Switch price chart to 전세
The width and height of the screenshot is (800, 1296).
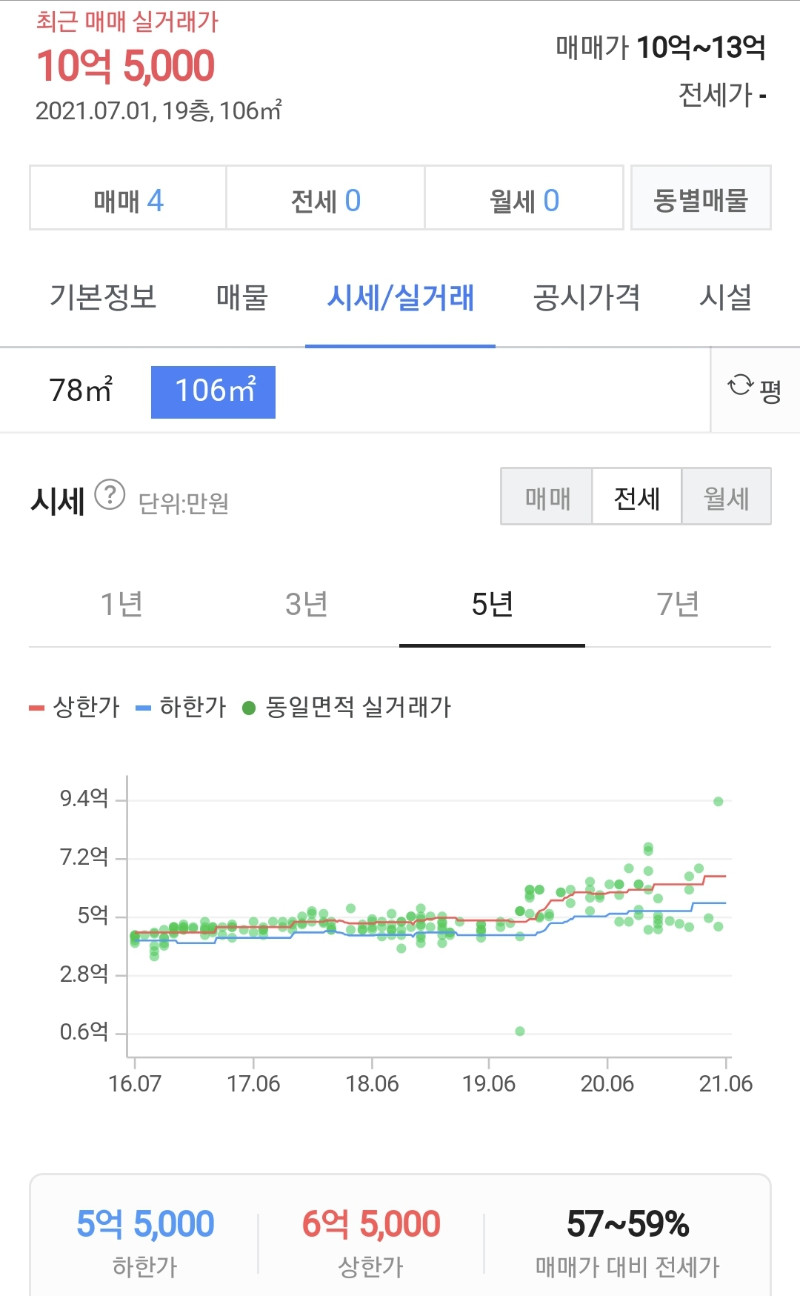tap(637, 497)
